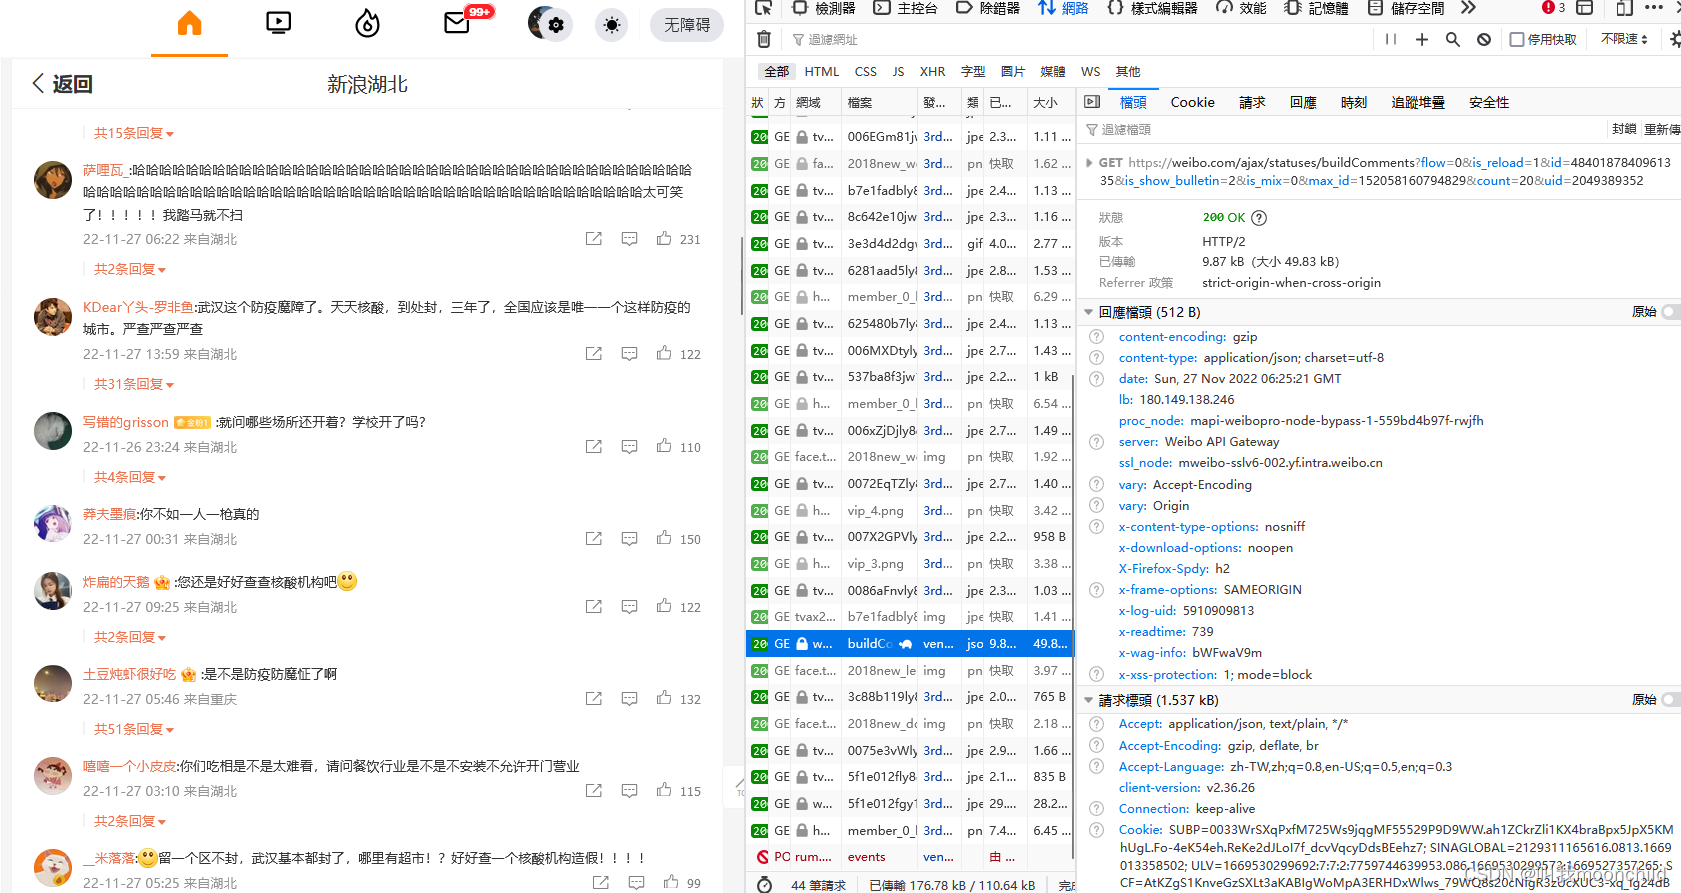This screenshot has height=893, width=1681.
Task: Toggle the network details sidebar pane icon
Action: [1092, 102]
